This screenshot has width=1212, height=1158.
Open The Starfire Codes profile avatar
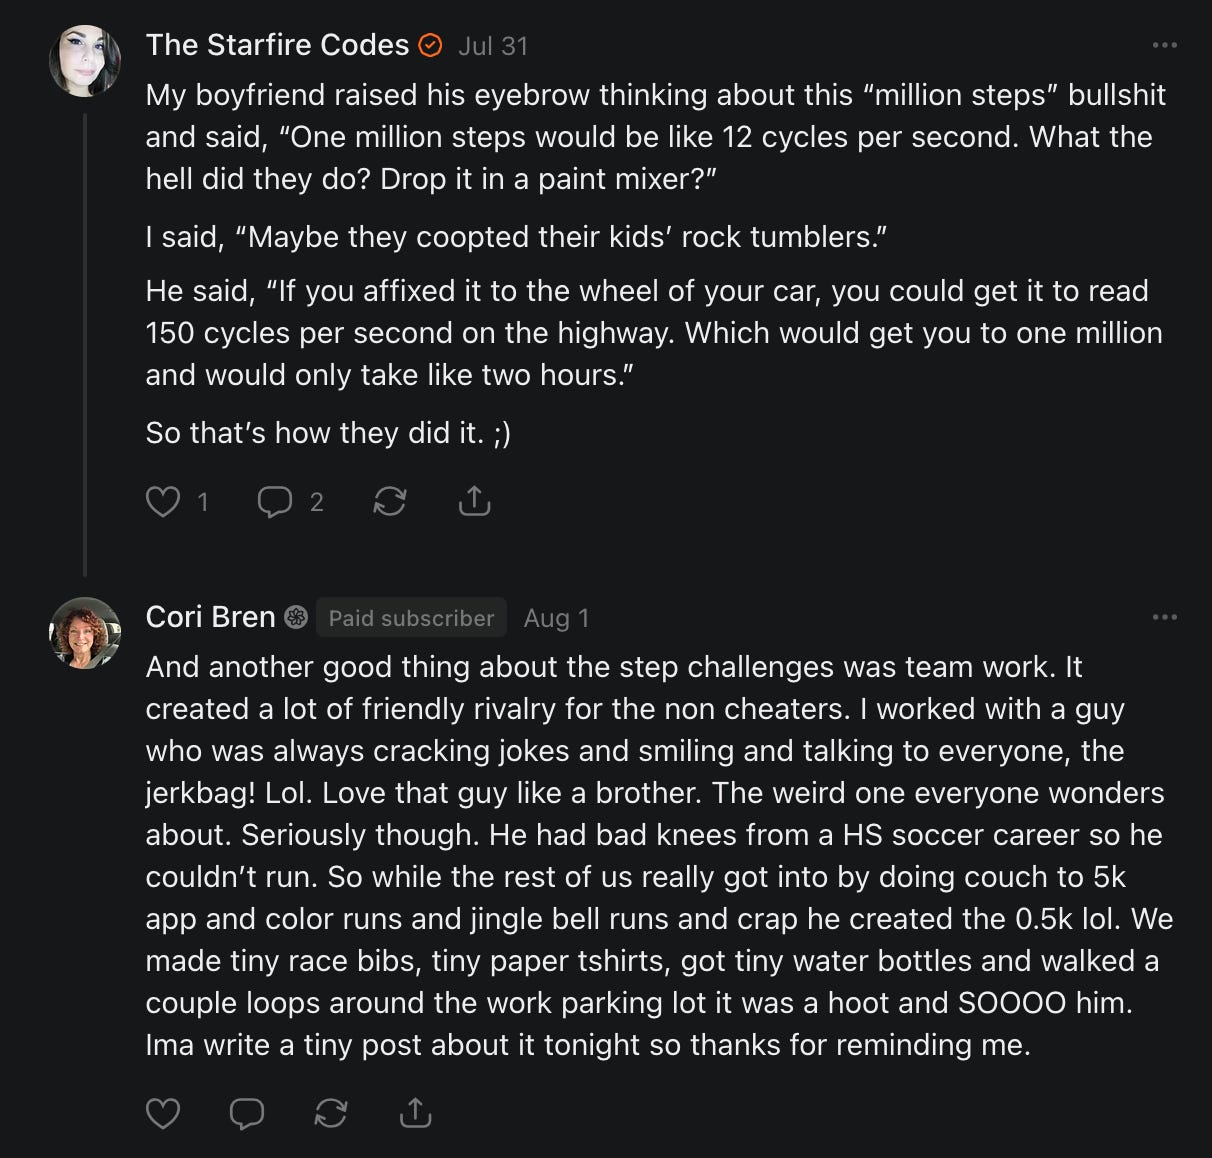pyautogui.click(x=85, y=61)
